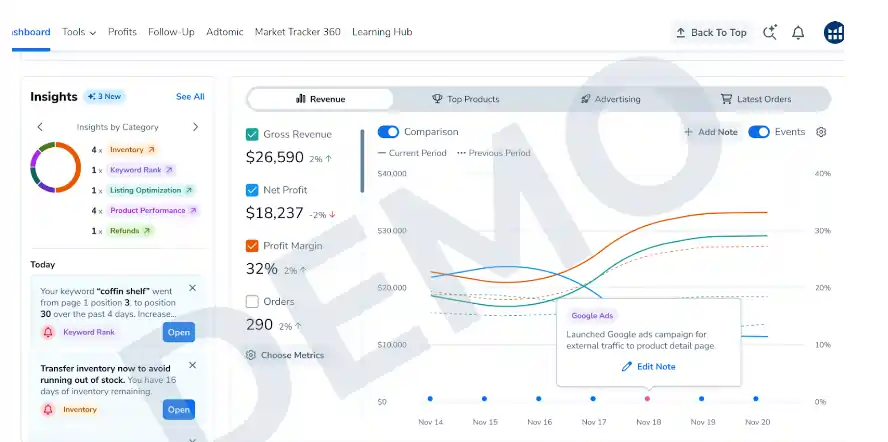The height and width of the screenshot is (442, 888).
Task: Click the notification bell icon
Action: (x=798, y=32)
